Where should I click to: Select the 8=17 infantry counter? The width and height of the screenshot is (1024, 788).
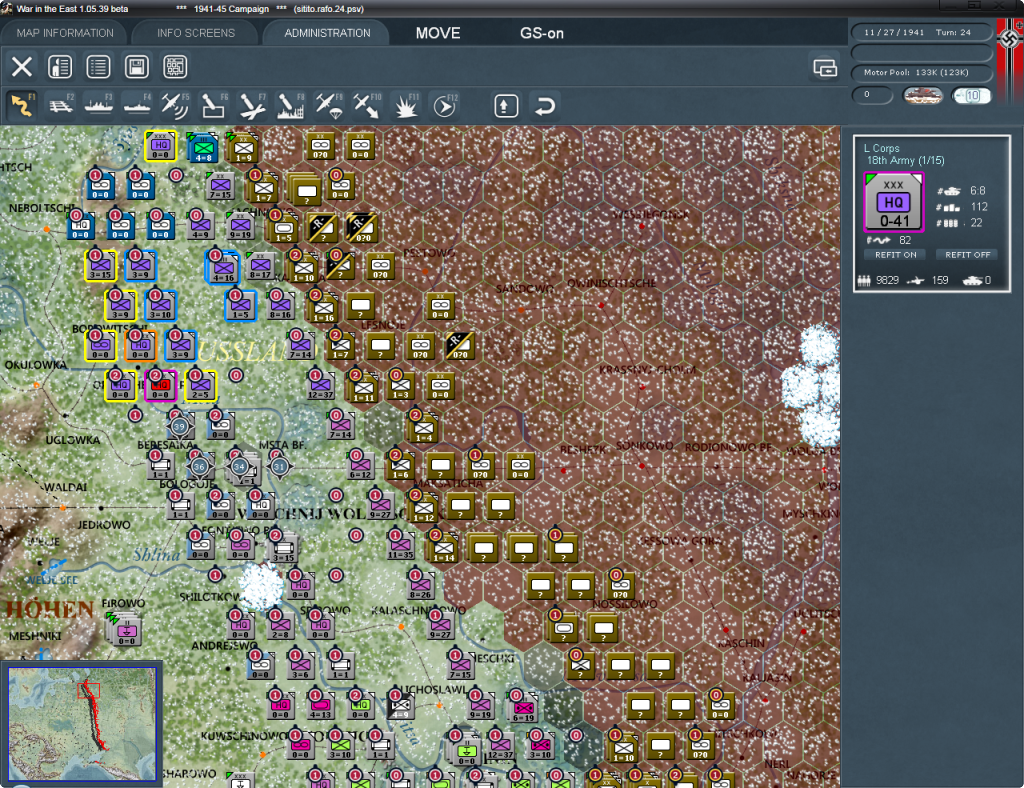[261, 268]
